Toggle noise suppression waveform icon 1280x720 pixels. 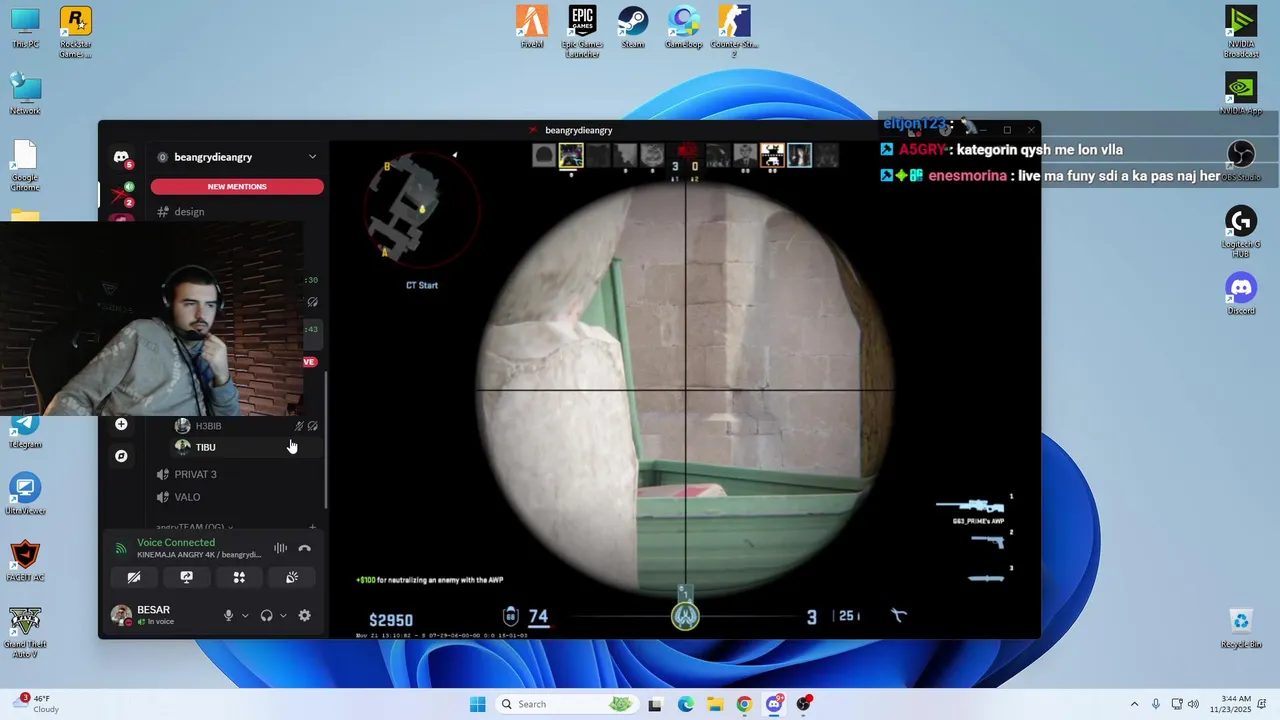click(281, 548)
